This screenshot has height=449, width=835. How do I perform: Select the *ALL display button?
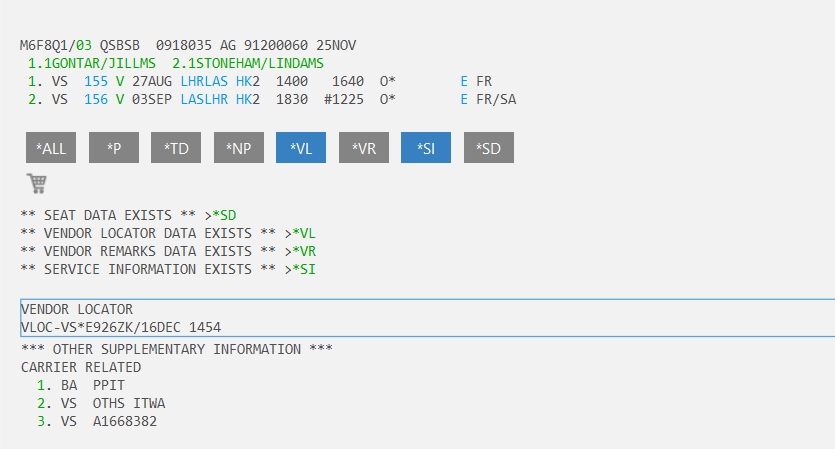coord(51,148)
